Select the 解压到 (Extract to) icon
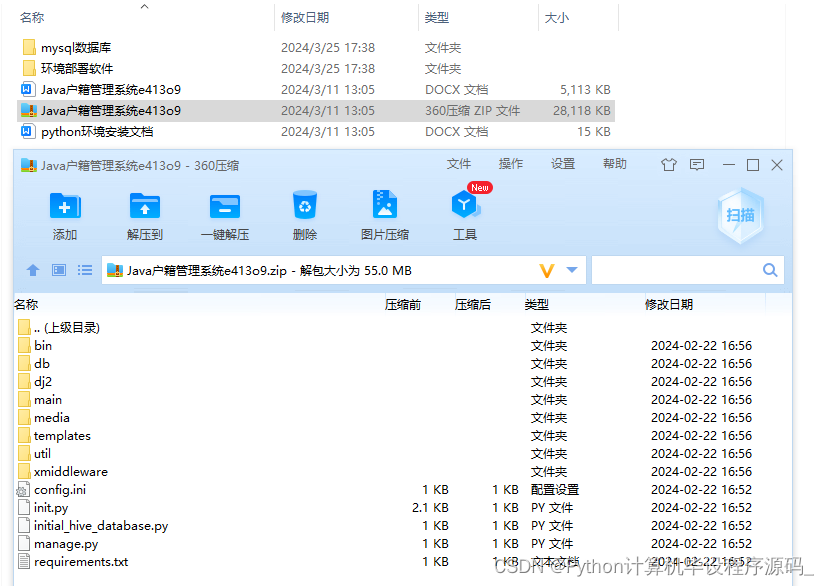829x586 pixels. [x=145, y=212]
